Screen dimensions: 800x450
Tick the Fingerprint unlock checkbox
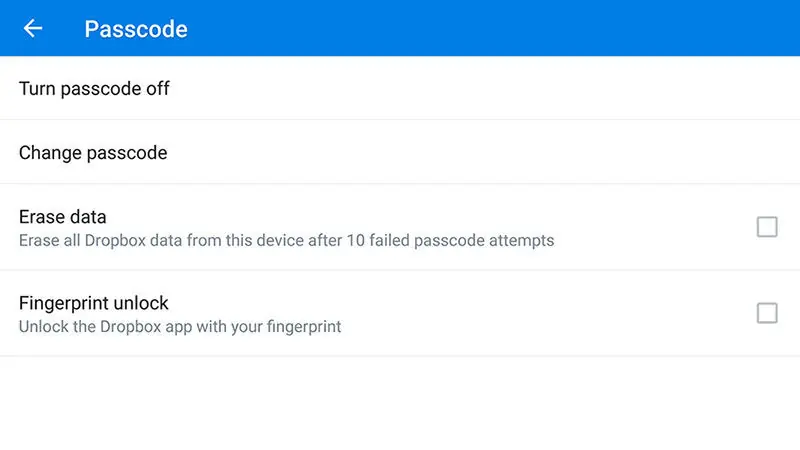pyautogui.click(x=767, y=313)
